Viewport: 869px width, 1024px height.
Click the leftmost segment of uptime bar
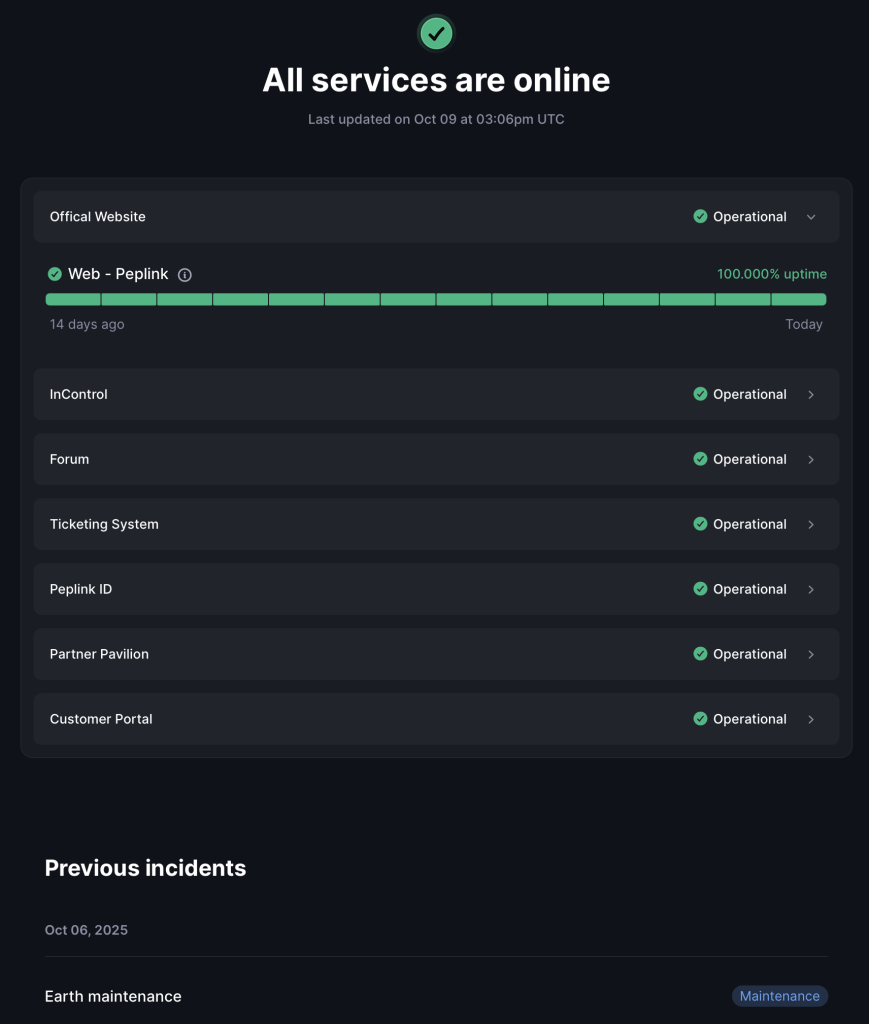pyautogui.click(x=73, y=299)
